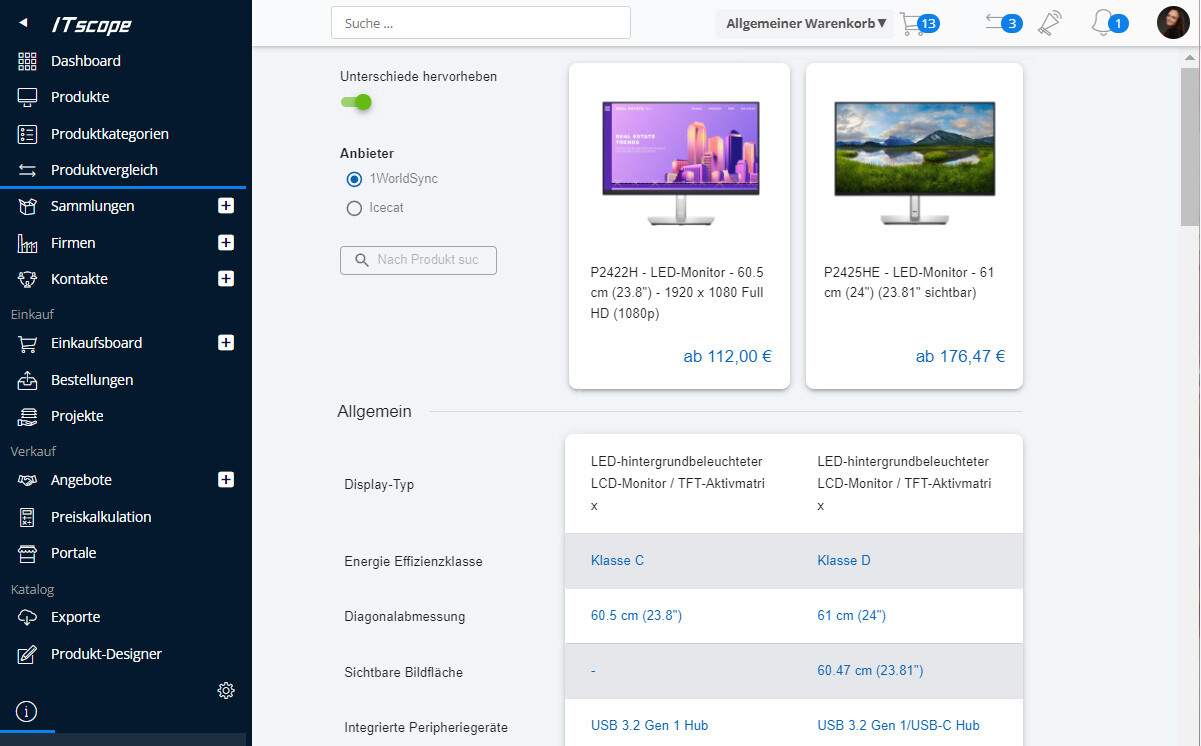Add new Einkaufsboard entry with plus button
Viewport: 1201px width, 746px height.
pos(226,343)
